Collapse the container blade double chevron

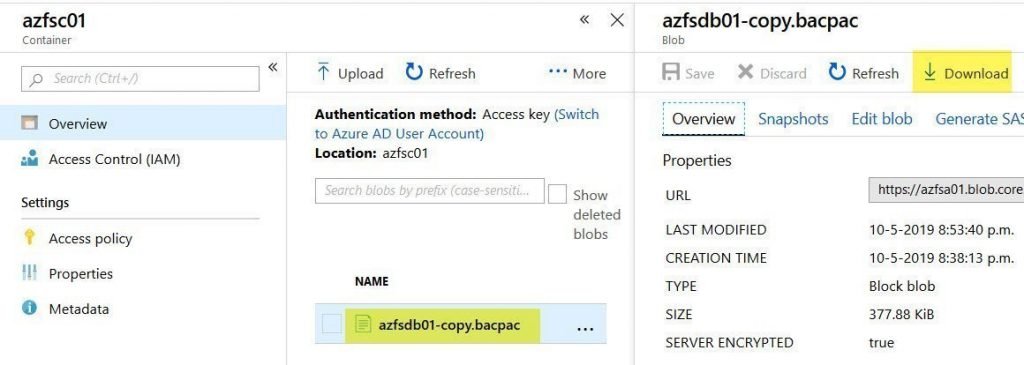(584, 20)
